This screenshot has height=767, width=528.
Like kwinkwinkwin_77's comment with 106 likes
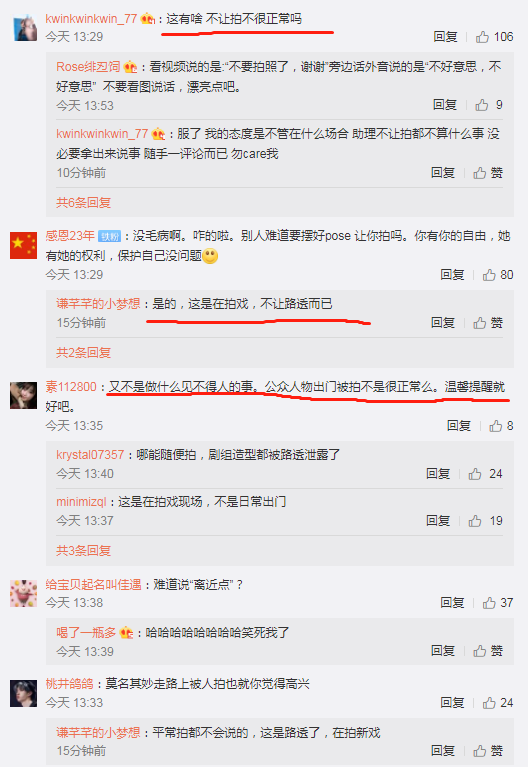pos(494,37)
